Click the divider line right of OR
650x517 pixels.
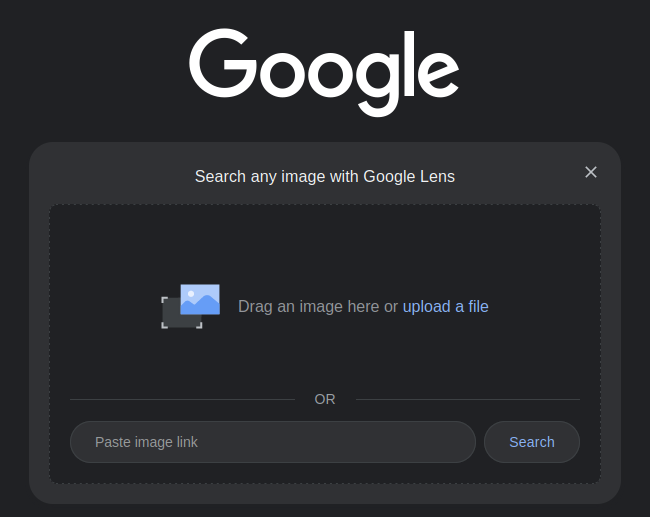coord(468,399)
